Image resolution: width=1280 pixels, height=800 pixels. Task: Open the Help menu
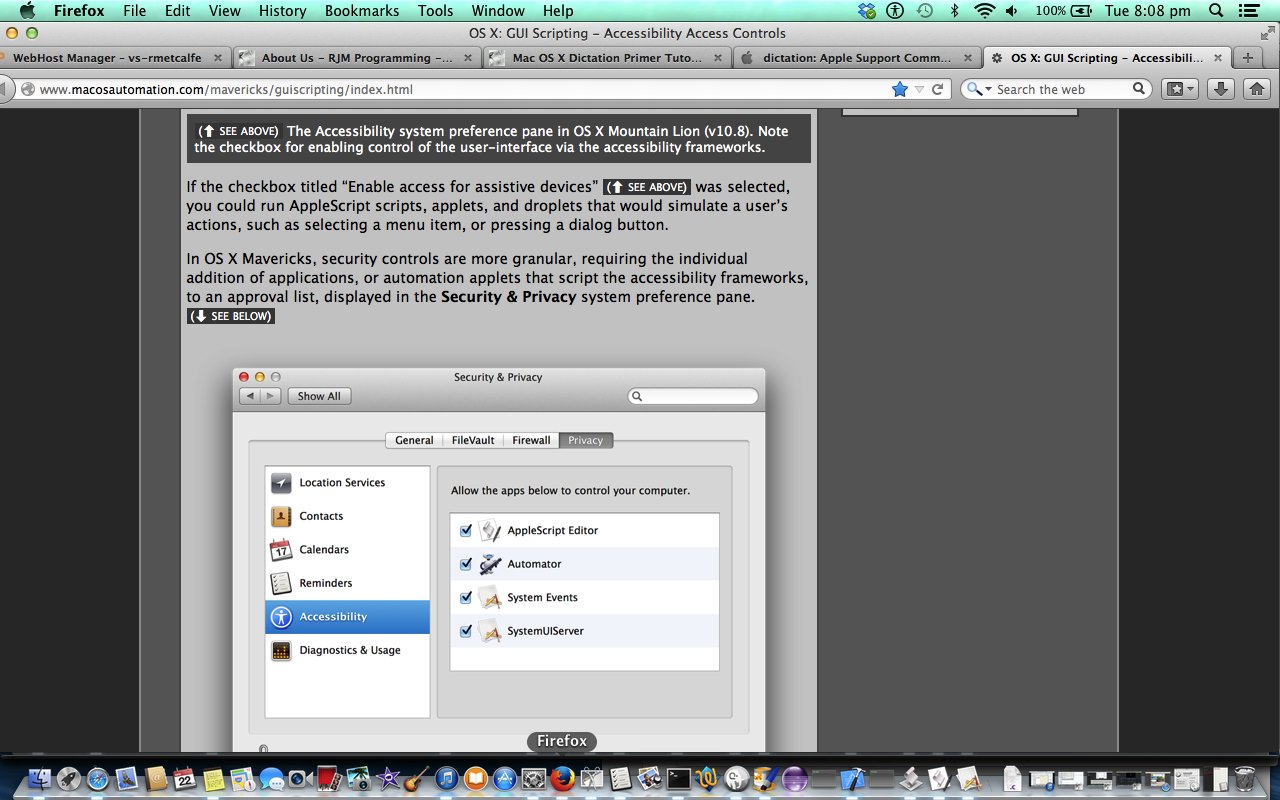(x=557, y=11)
